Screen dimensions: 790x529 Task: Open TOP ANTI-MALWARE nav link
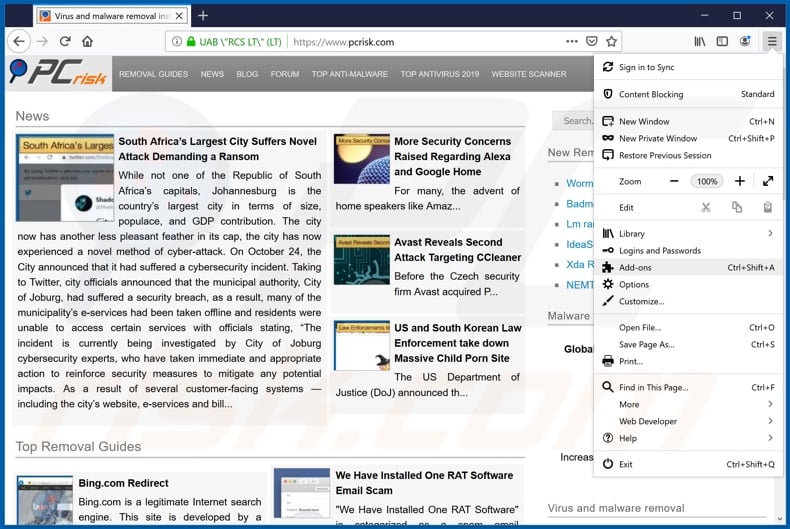pos(350,74)
